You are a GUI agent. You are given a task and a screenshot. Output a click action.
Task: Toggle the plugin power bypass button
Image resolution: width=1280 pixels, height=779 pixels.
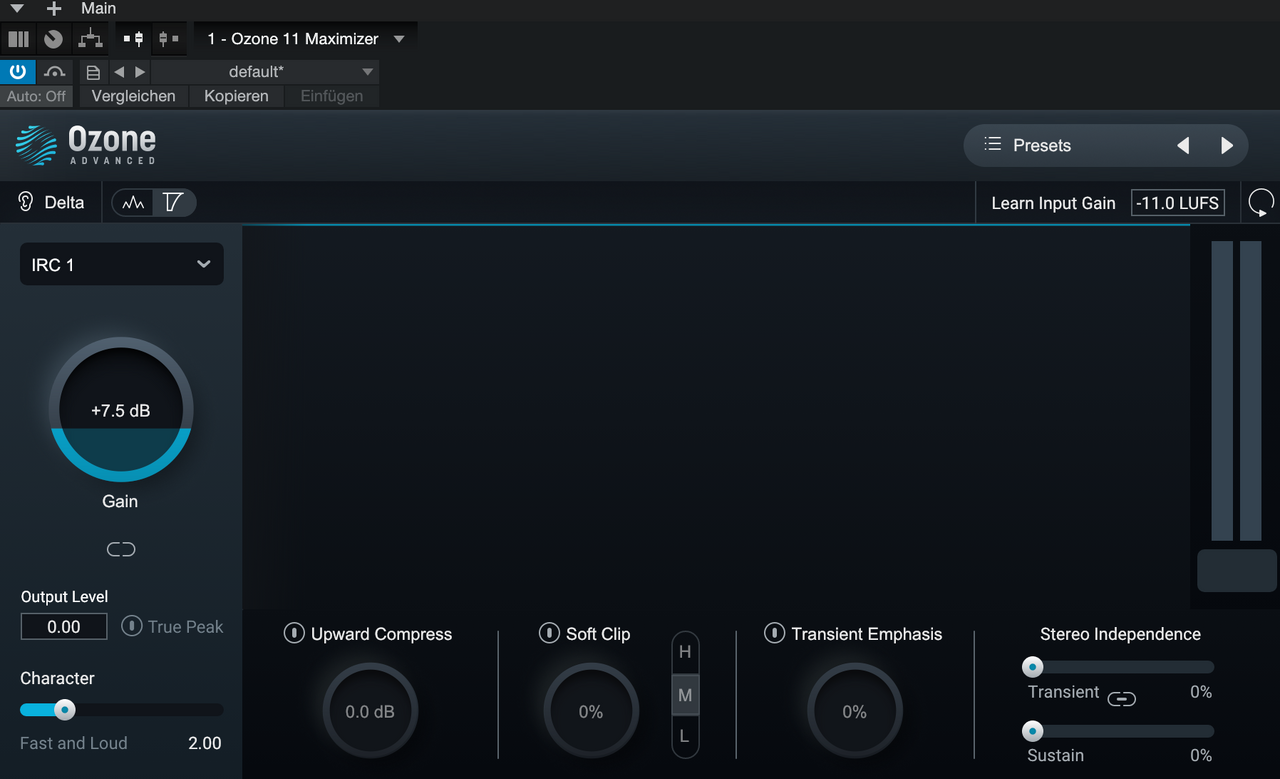click(18, 72)
